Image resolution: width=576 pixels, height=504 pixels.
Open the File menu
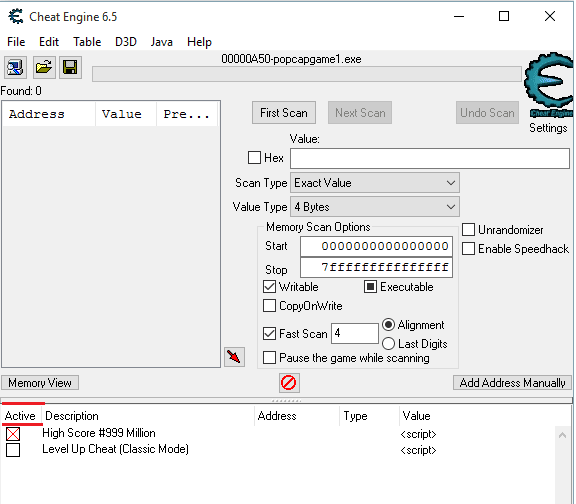coord(16,42)
